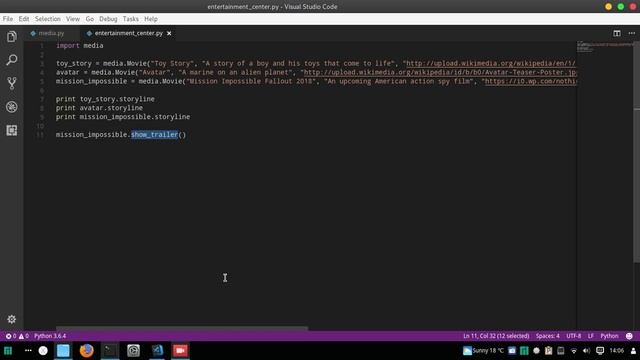Click the three-dot taskbar icon
This screenshot has width=640, height=360.
[28, 351]
